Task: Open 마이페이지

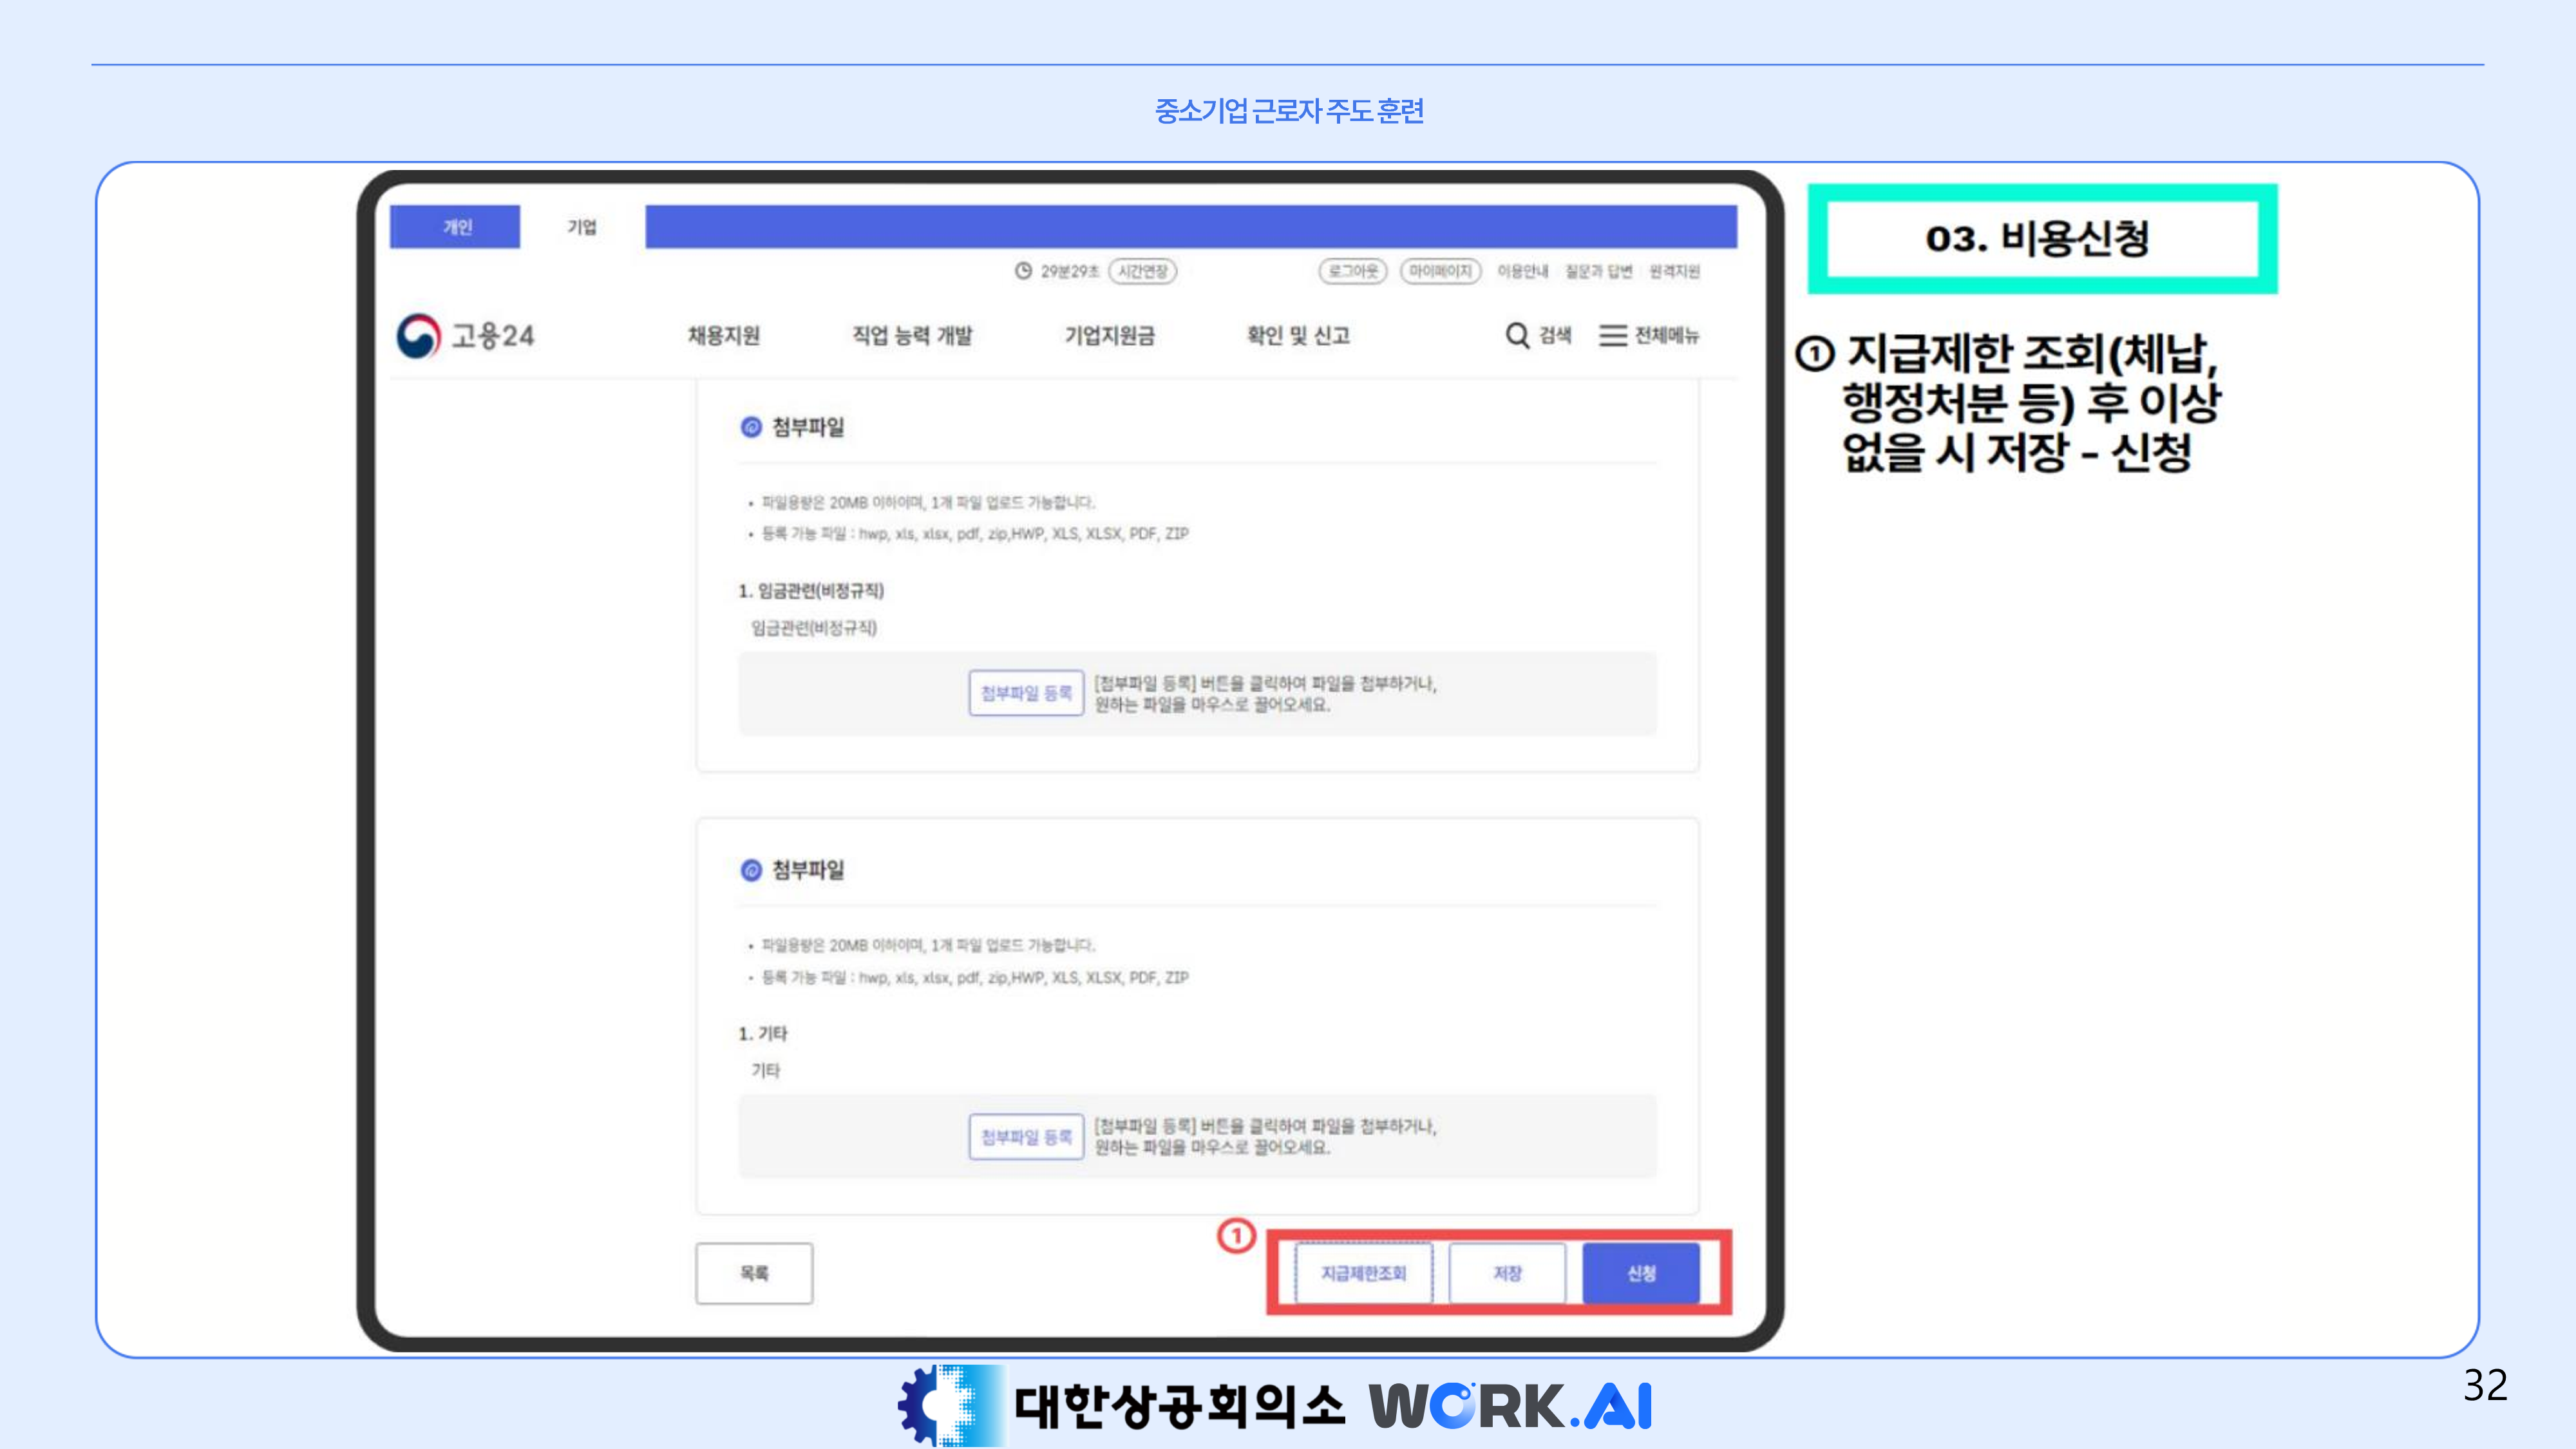Action: coord(1440,271)
